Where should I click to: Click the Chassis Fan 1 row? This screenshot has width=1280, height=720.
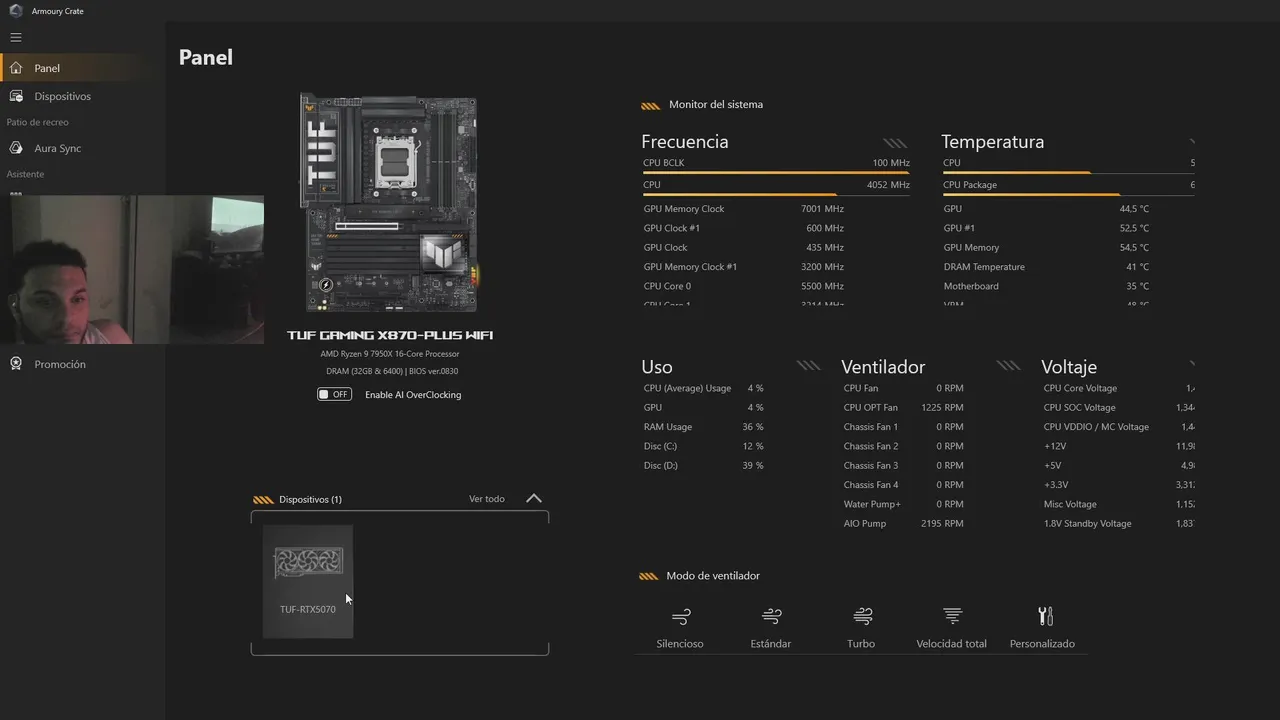904,427
